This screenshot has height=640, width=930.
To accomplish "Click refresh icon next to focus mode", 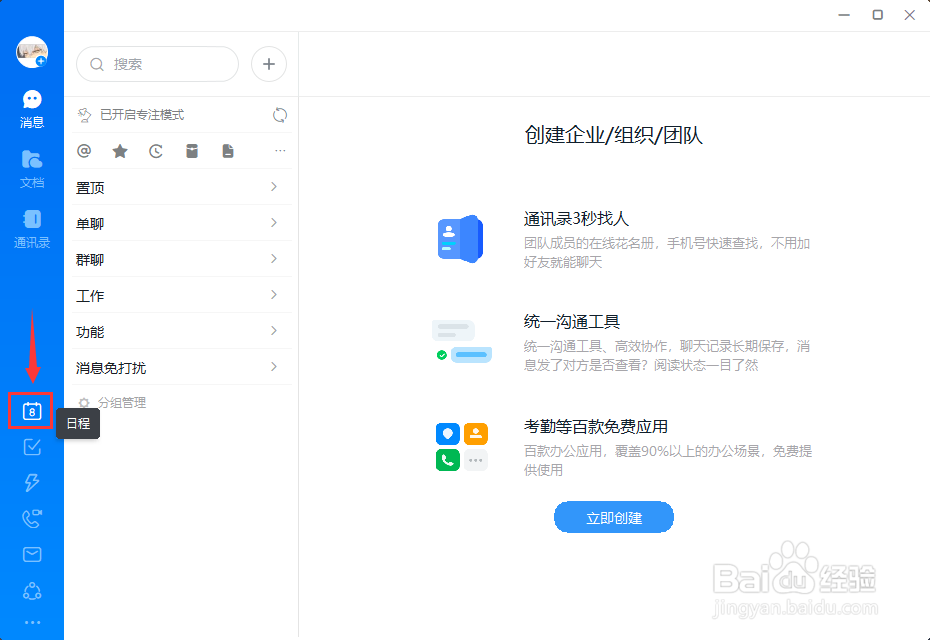I will (x=279, y=114).
